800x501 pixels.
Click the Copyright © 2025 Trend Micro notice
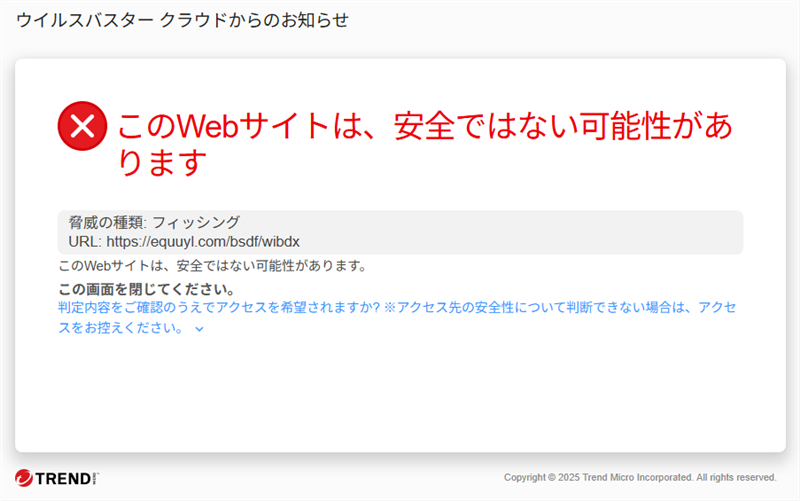click(x=640, y=478)
